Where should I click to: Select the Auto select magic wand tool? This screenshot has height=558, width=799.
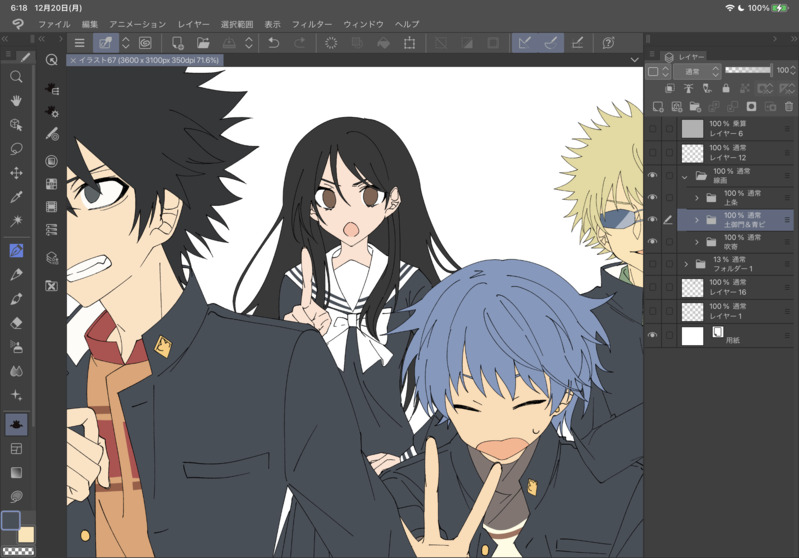pos(16,221)
